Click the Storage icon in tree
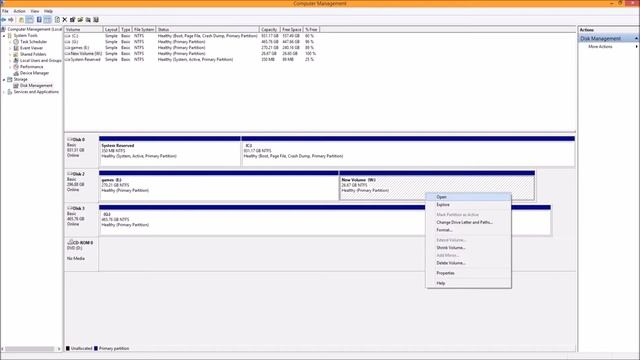 point(10,79)
